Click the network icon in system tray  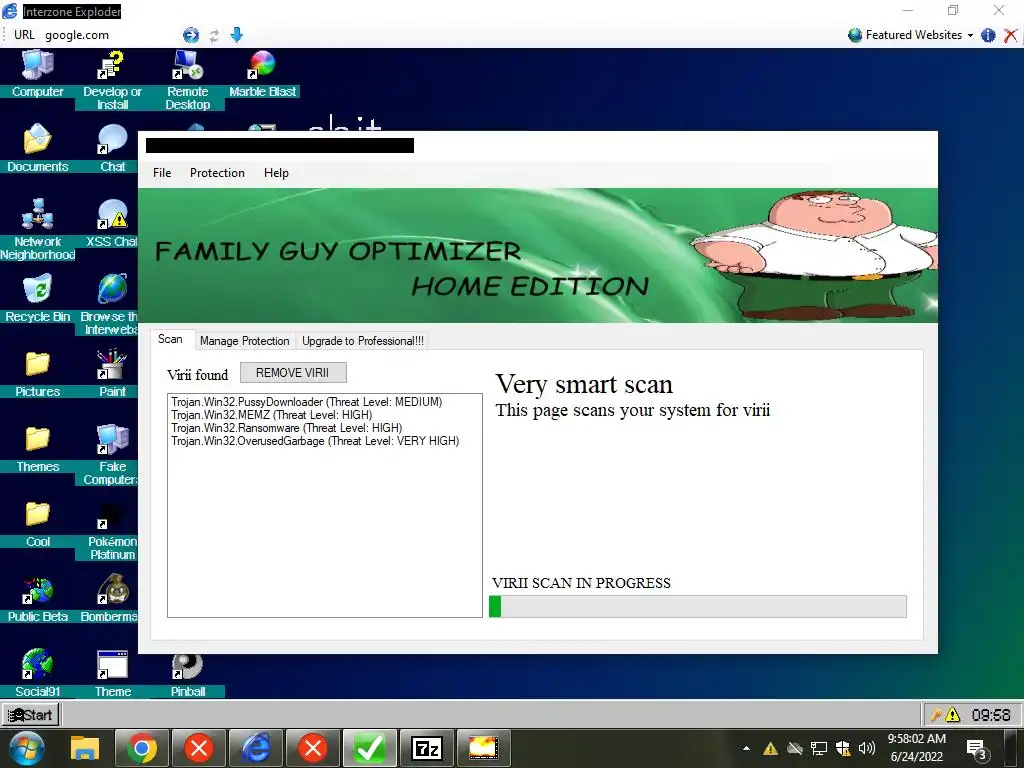tap(818, 748)
